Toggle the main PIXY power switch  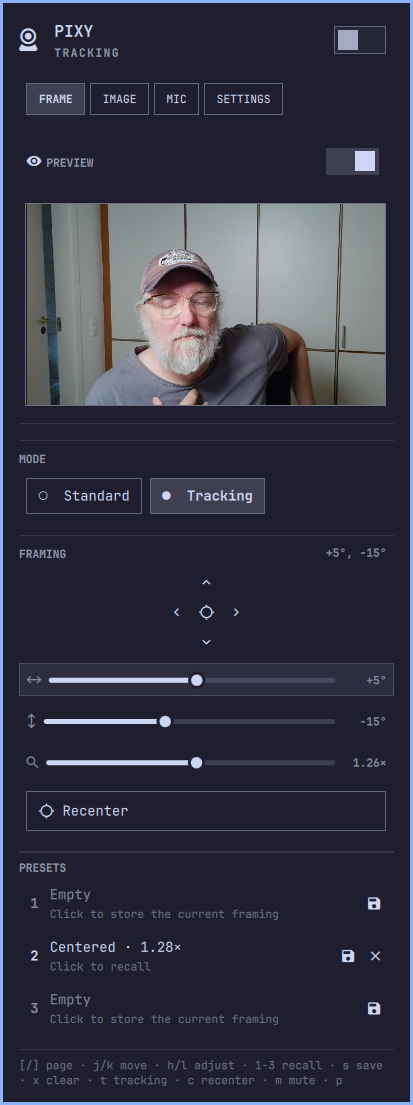359,40
